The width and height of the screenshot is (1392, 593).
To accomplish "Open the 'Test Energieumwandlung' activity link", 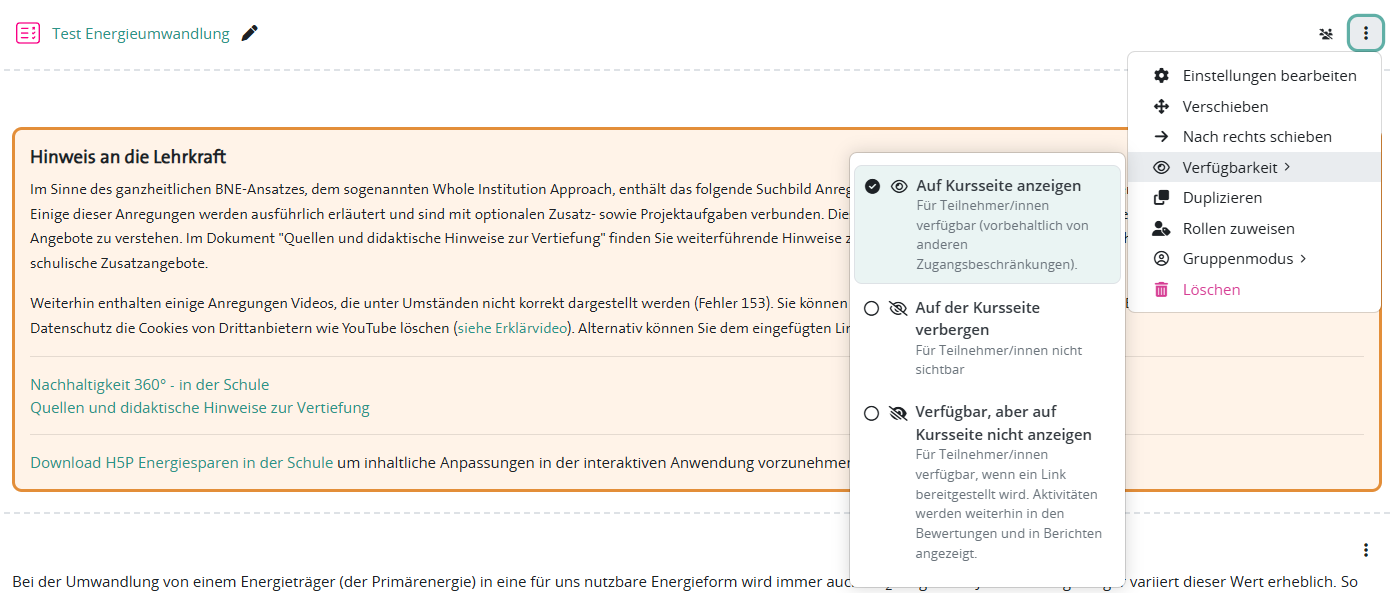I will [141, 34].
